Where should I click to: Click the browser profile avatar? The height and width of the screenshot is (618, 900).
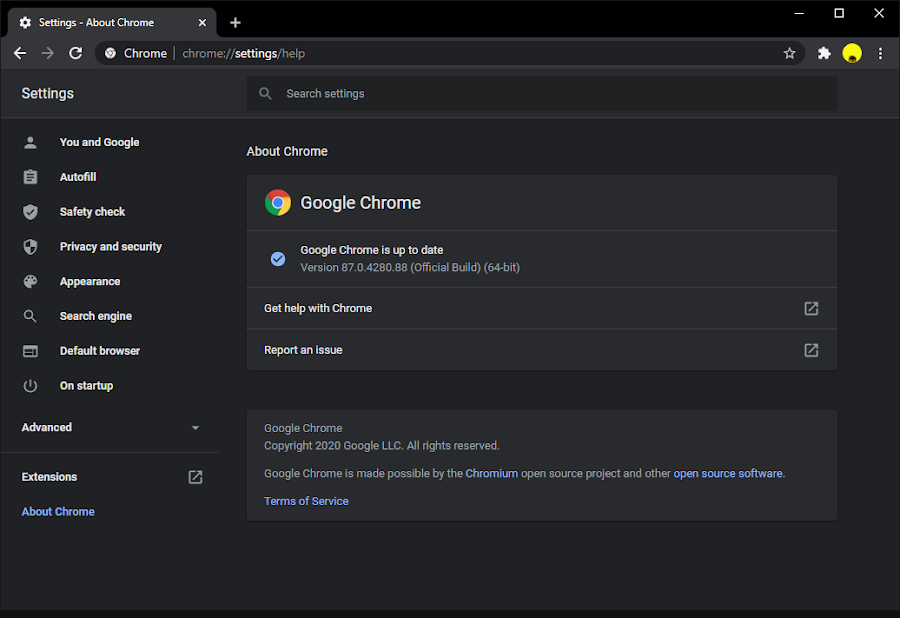[852, 53]
